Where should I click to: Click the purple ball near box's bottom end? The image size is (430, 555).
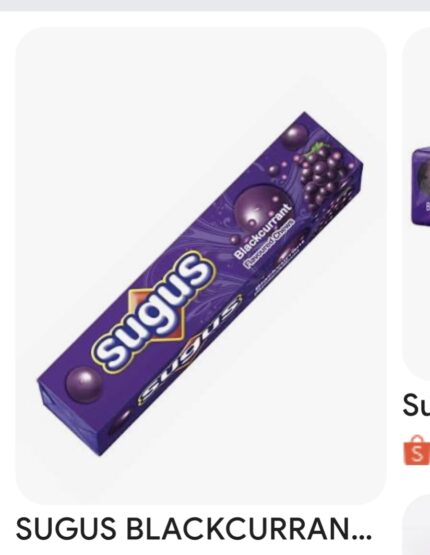[84, 384]
